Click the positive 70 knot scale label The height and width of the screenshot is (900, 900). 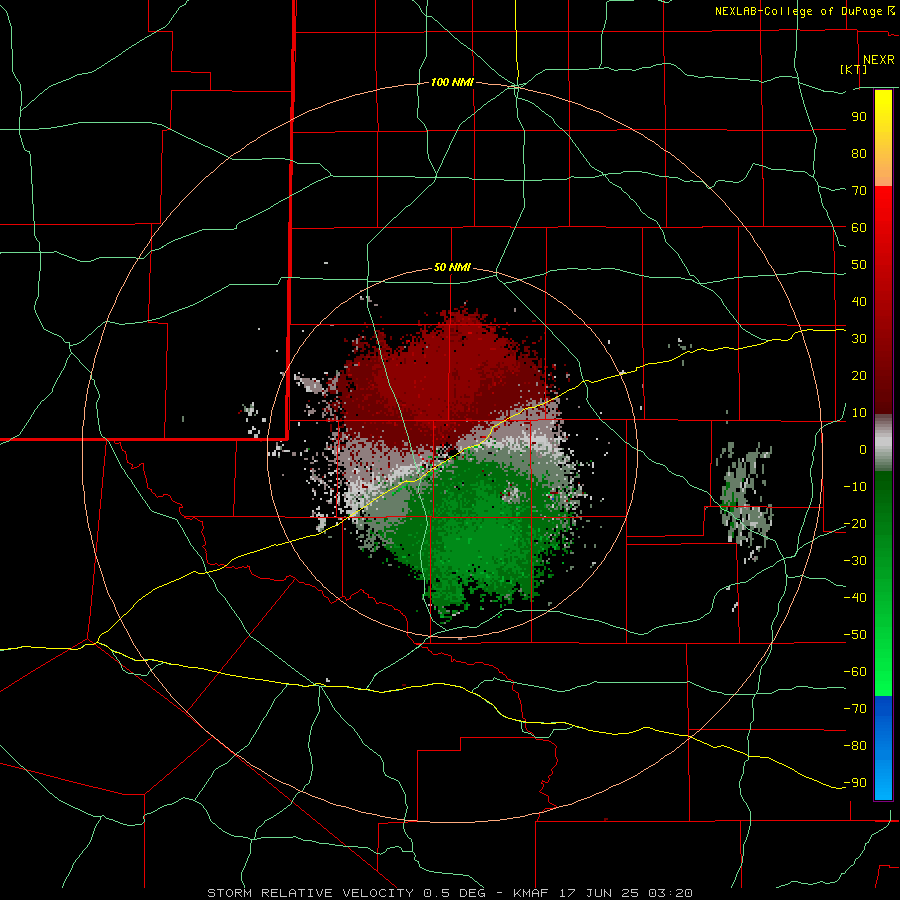click(x=859, y=191)
